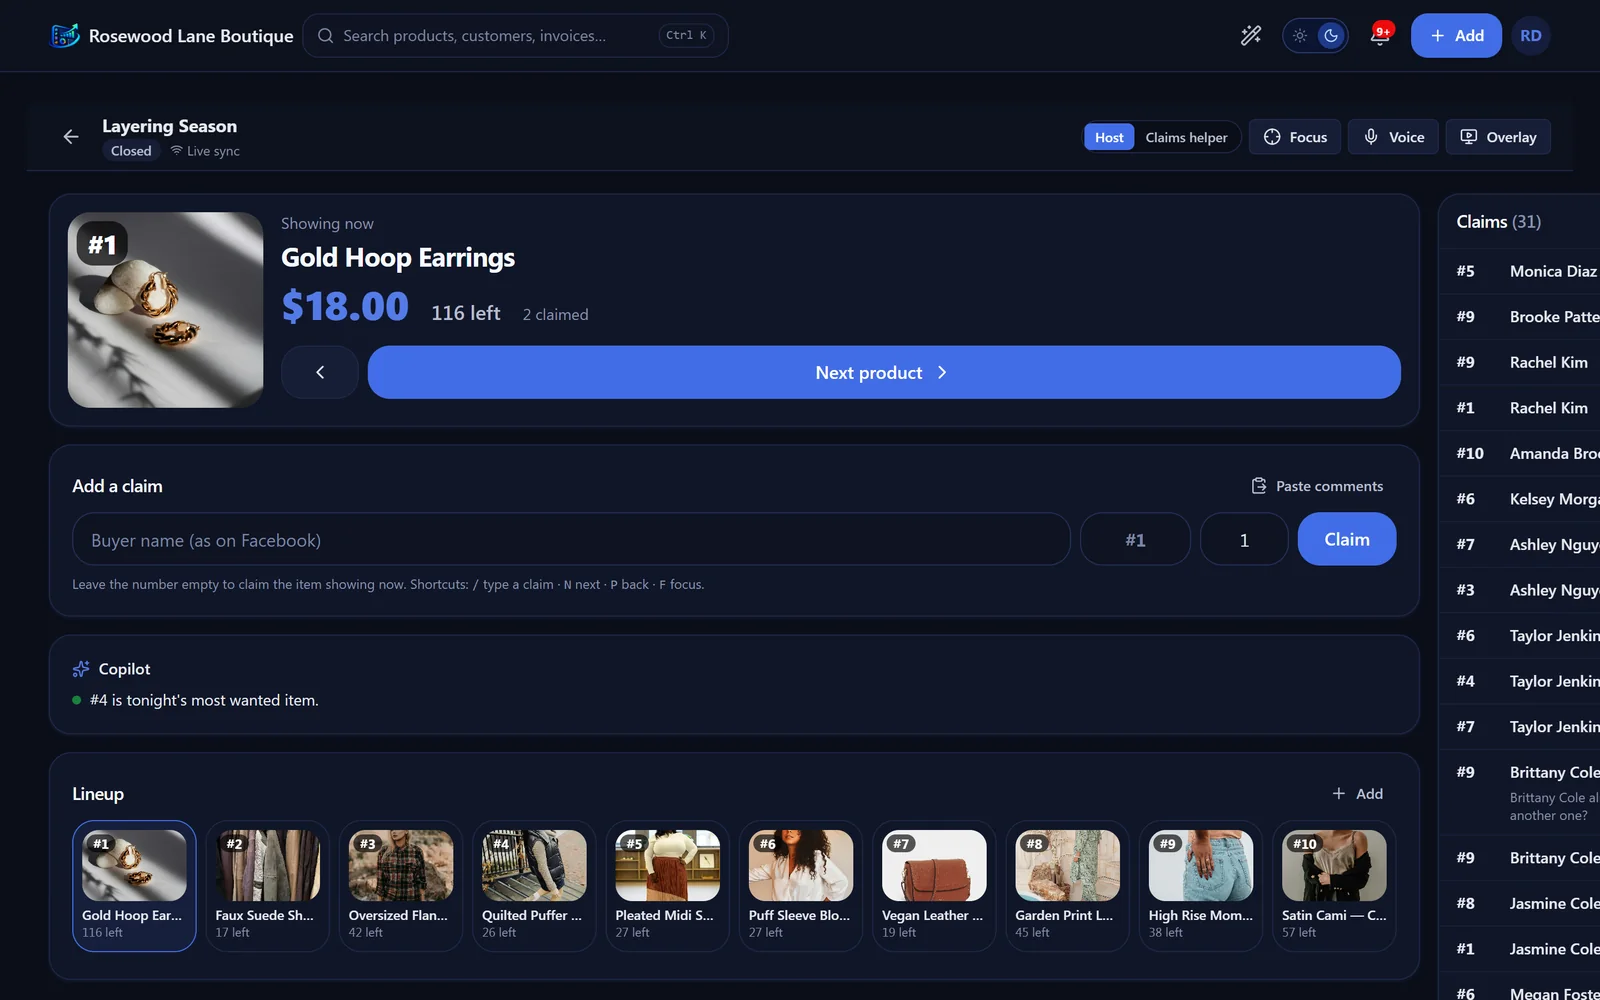Screen dimensions: 1600x1000
Task: Select the Faux Suede lineup card #2
Action: click(x=268, y=886)
